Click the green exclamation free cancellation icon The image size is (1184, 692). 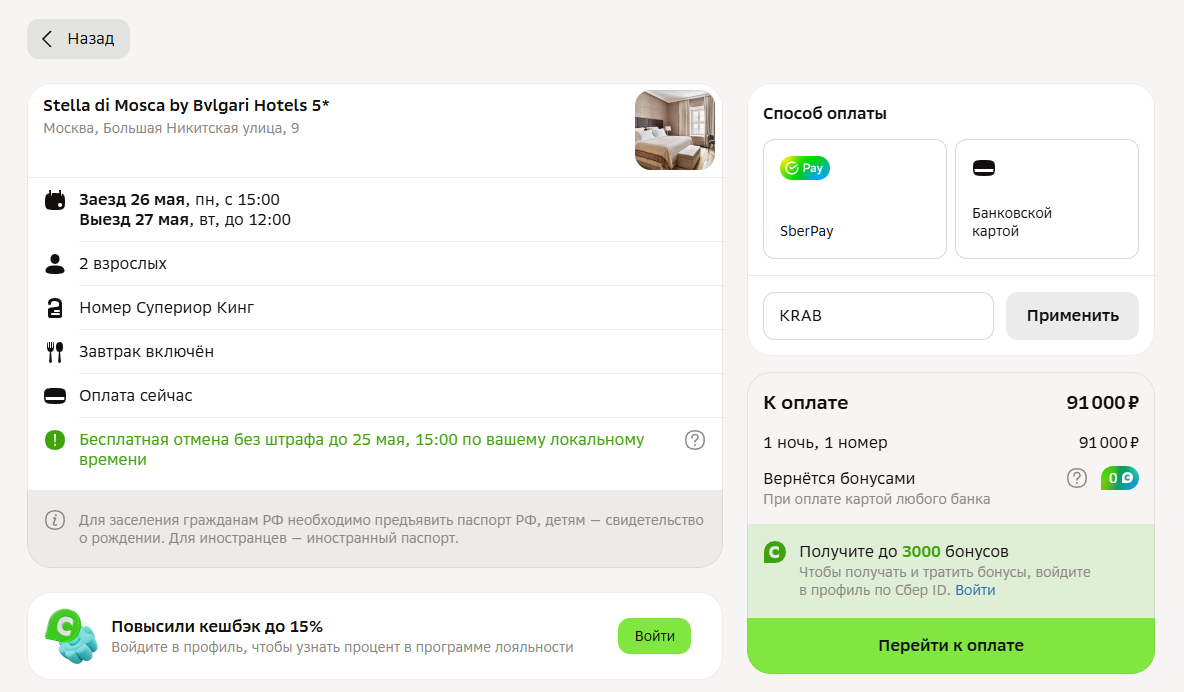[x=55, y=440]
